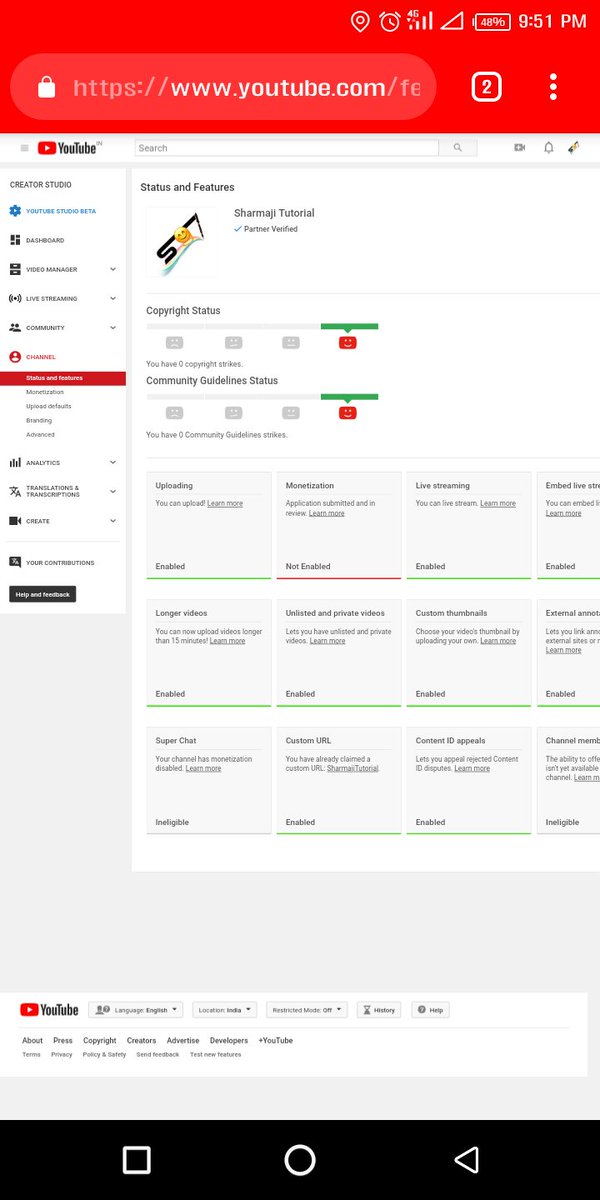Click the Help and feedback button
600x1200 pixels.
pyautogui.click(x=43, y=594)
